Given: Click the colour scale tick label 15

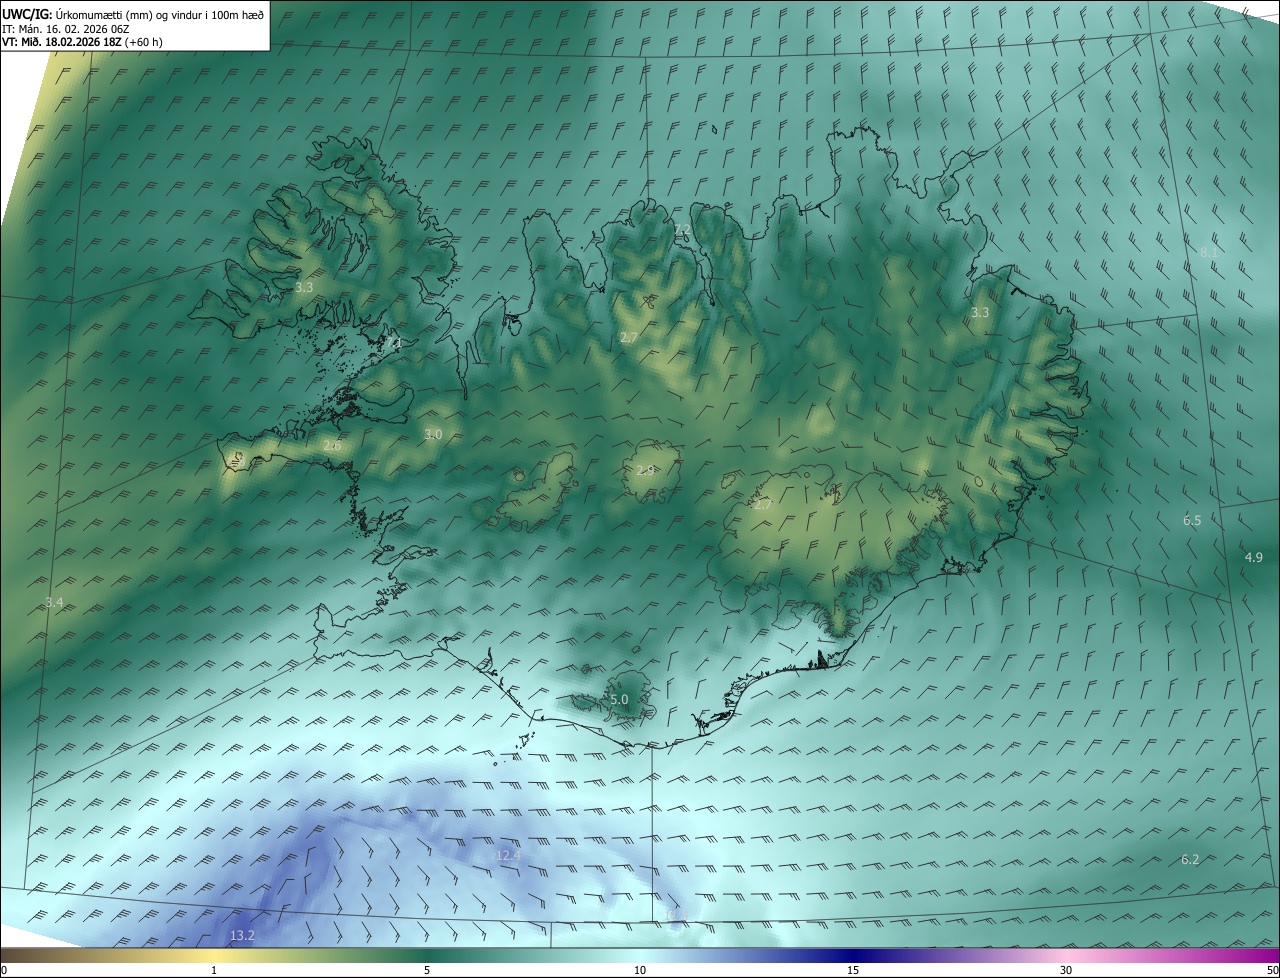Looking at the screenshot, I should click(853, 970).
